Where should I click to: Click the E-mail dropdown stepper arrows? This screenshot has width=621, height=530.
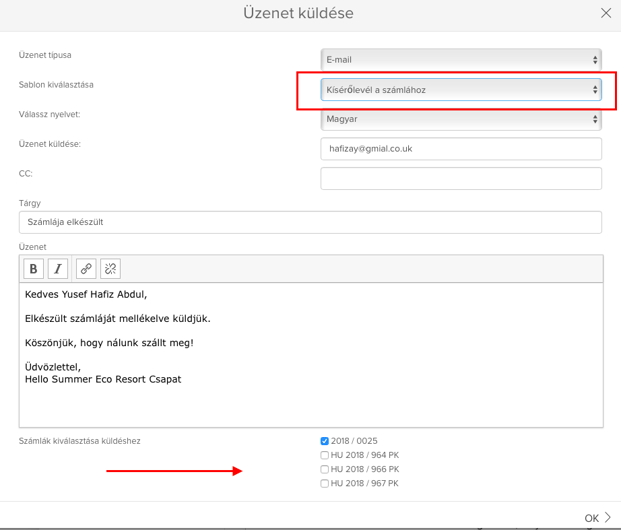[x=595, y=60]
